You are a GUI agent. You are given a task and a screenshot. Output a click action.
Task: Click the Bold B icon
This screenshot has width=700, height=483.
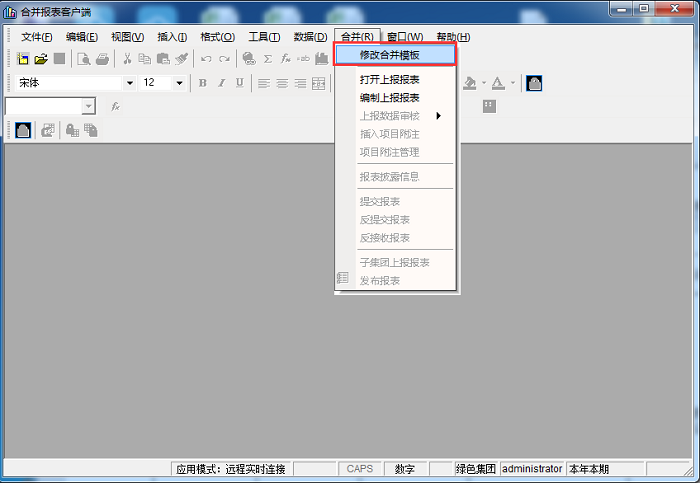click(x=203, y=83)
